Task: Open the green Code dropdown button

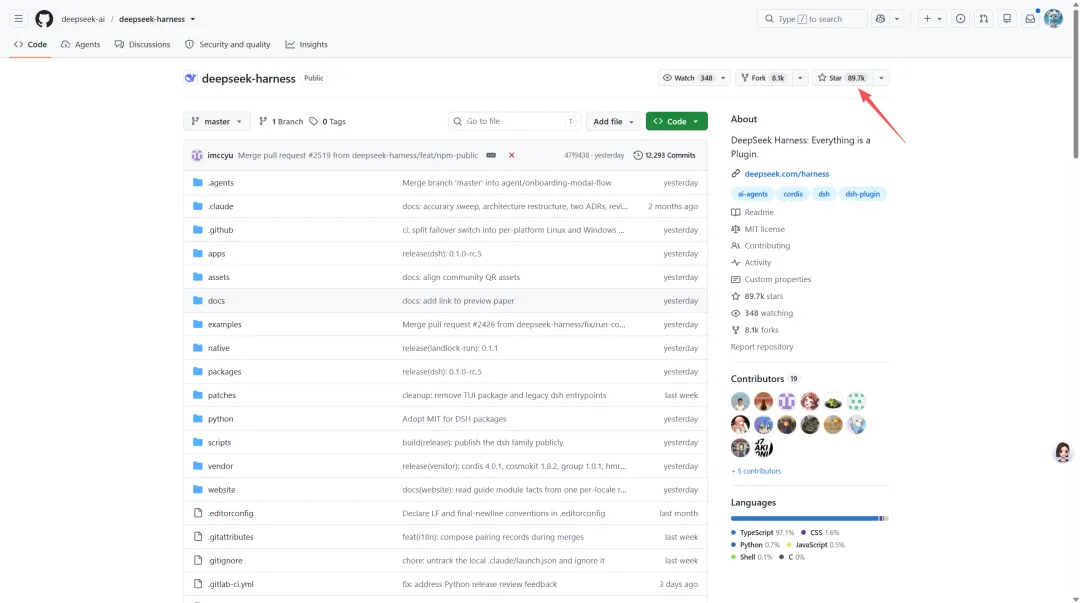Action: pyautogui.click(x=676, y=121)
